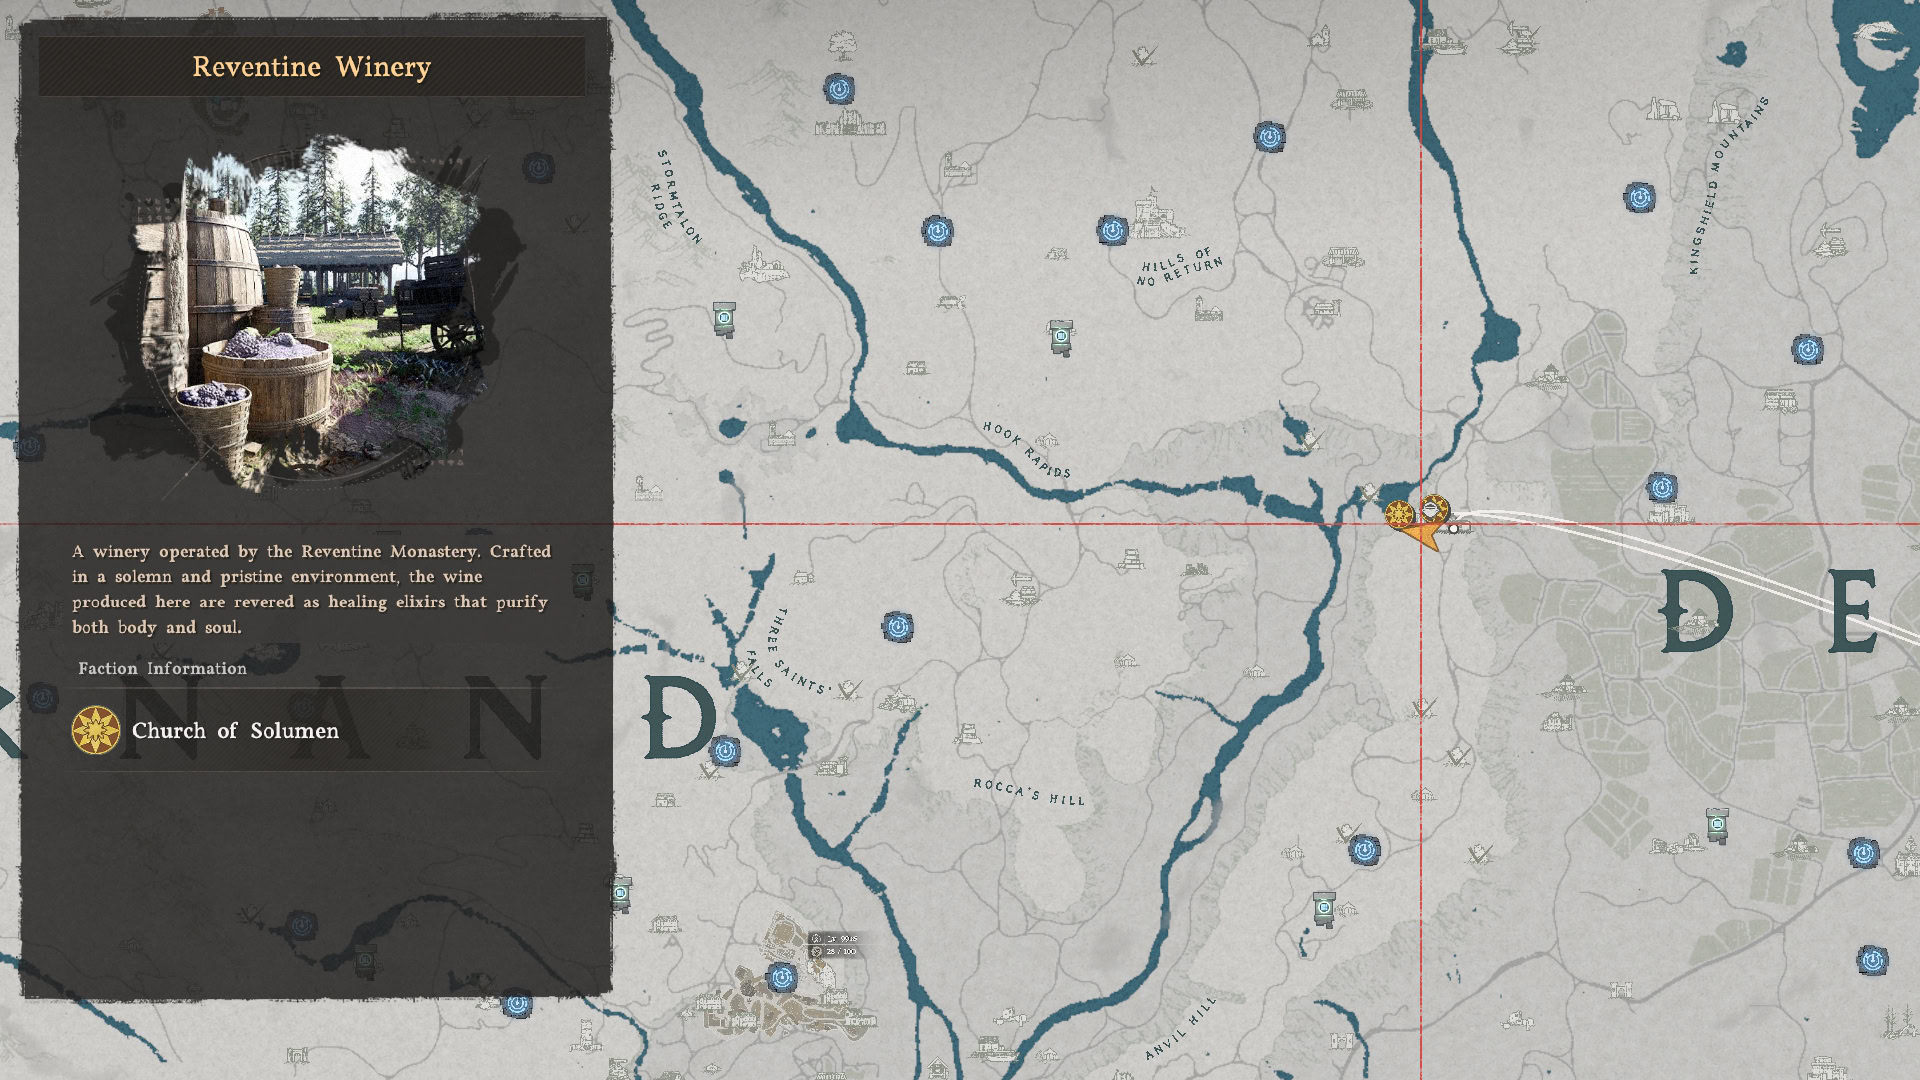The image size is (1920, 1080).
Task: Click the Reventine Winery title header
Action: coord(311,67)
